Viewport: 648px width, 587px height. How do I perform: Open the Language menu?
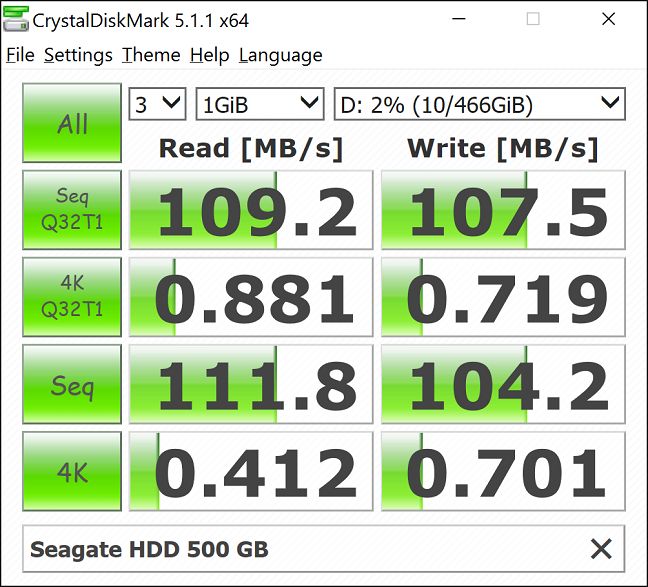click(280, 55)
